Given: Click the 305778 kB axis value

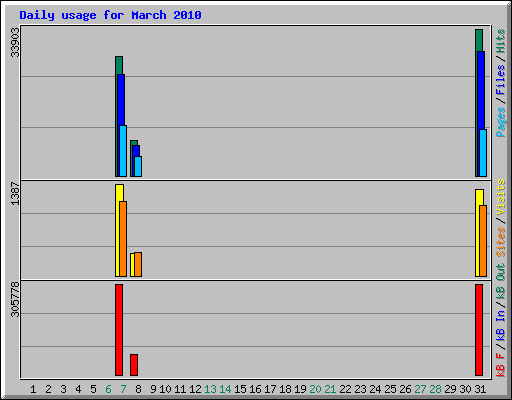Looking at the screenshot, I should click(15, 299).
